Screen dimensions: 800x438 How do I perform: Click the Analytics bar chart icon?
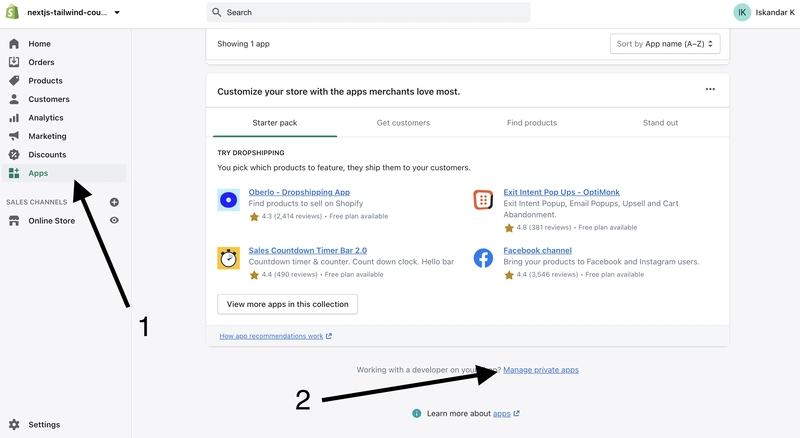click(14, 118)
